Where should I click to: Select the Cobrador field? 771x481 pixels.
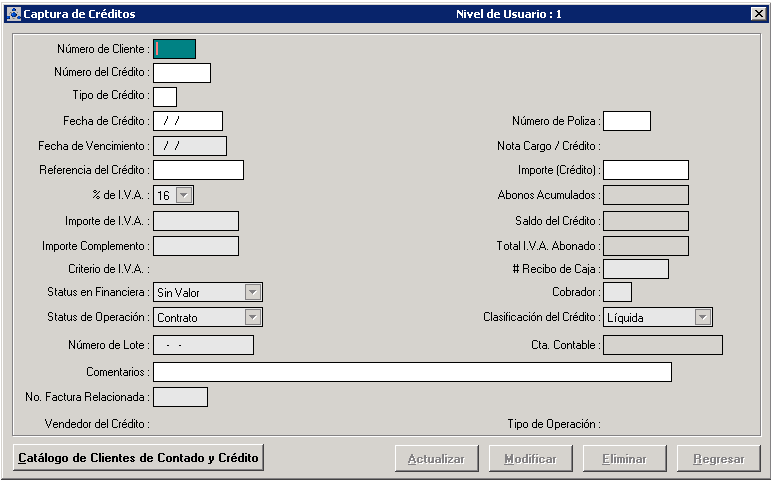point(617,292)
